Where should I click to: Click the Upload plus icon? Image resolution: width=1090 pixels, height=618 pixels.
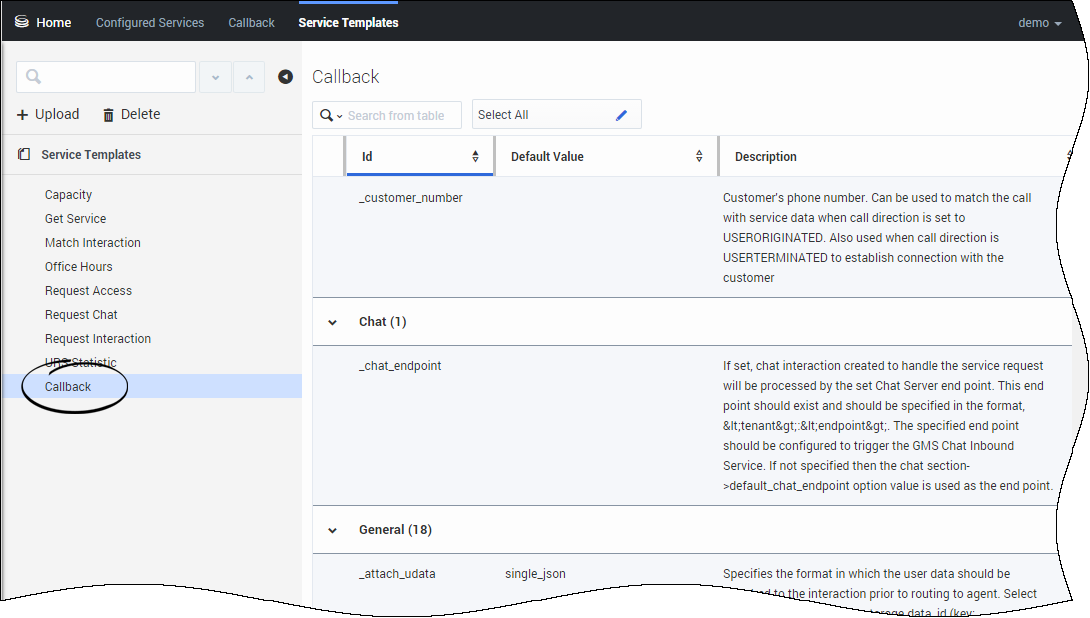click(x=23, y=115)
